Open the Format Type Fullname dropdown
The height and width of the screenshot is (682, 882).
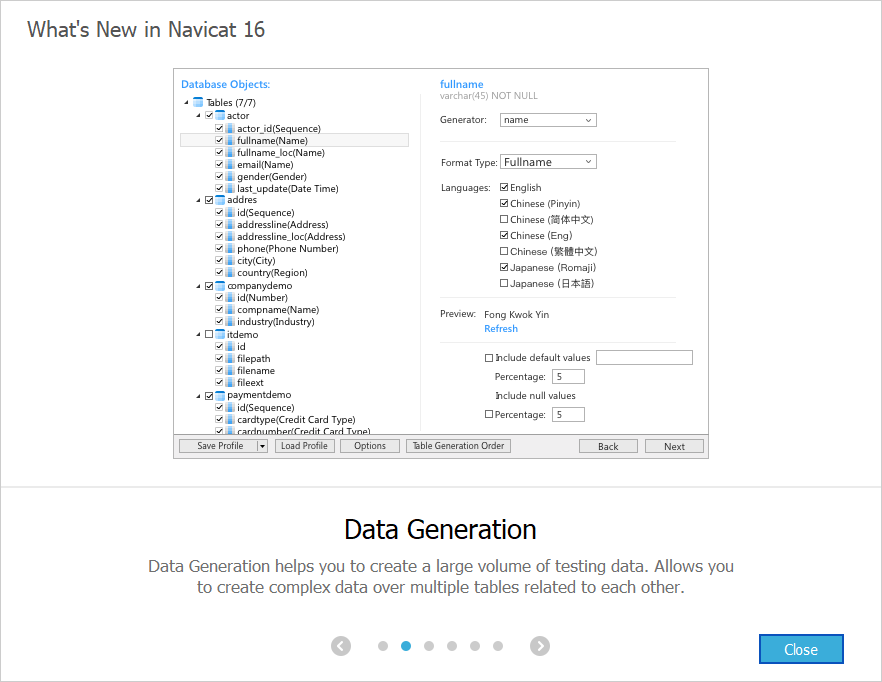click(548, 162)
